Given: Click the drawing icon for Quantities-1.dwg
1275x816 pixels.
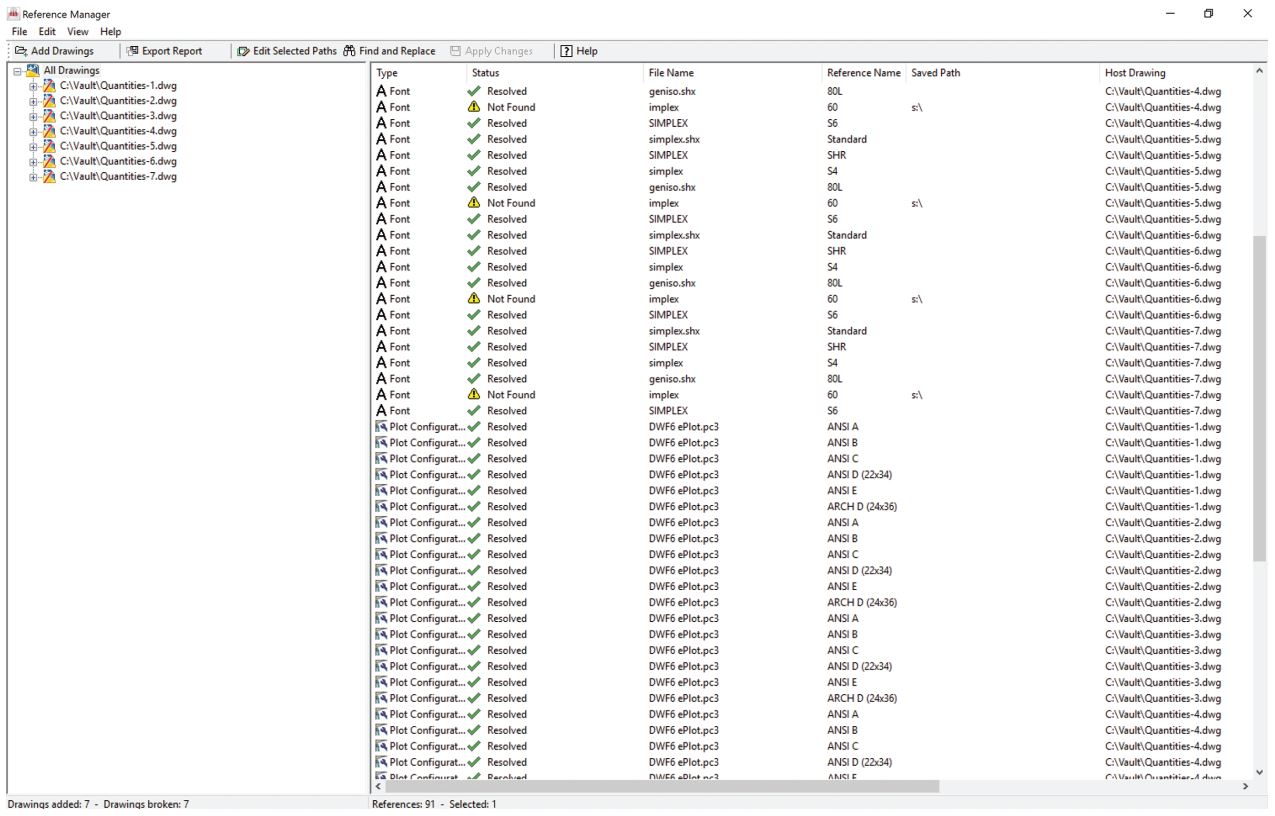Looking at the screenshot, I should pos(47,85).
